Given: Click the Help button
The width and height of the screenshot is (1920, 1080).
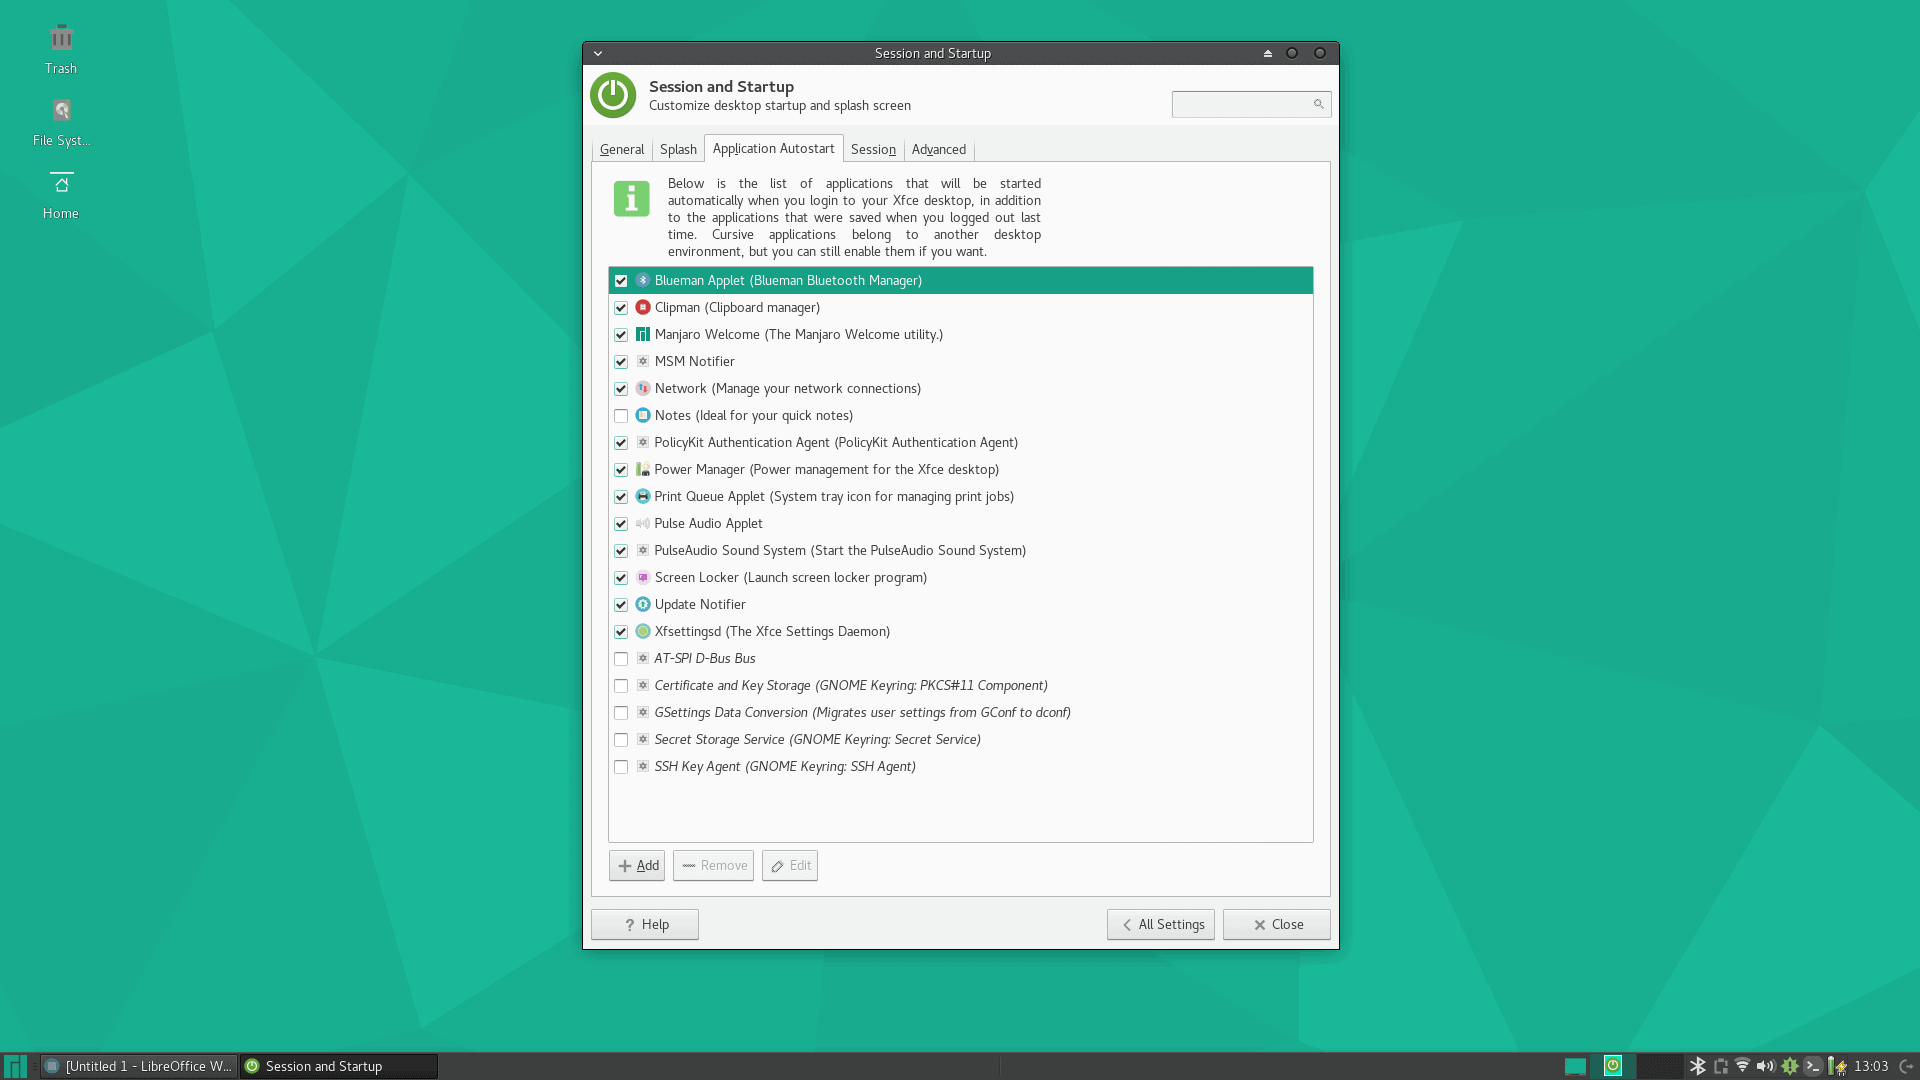Looking at the screenshot, I should click(x=644, y=924).
